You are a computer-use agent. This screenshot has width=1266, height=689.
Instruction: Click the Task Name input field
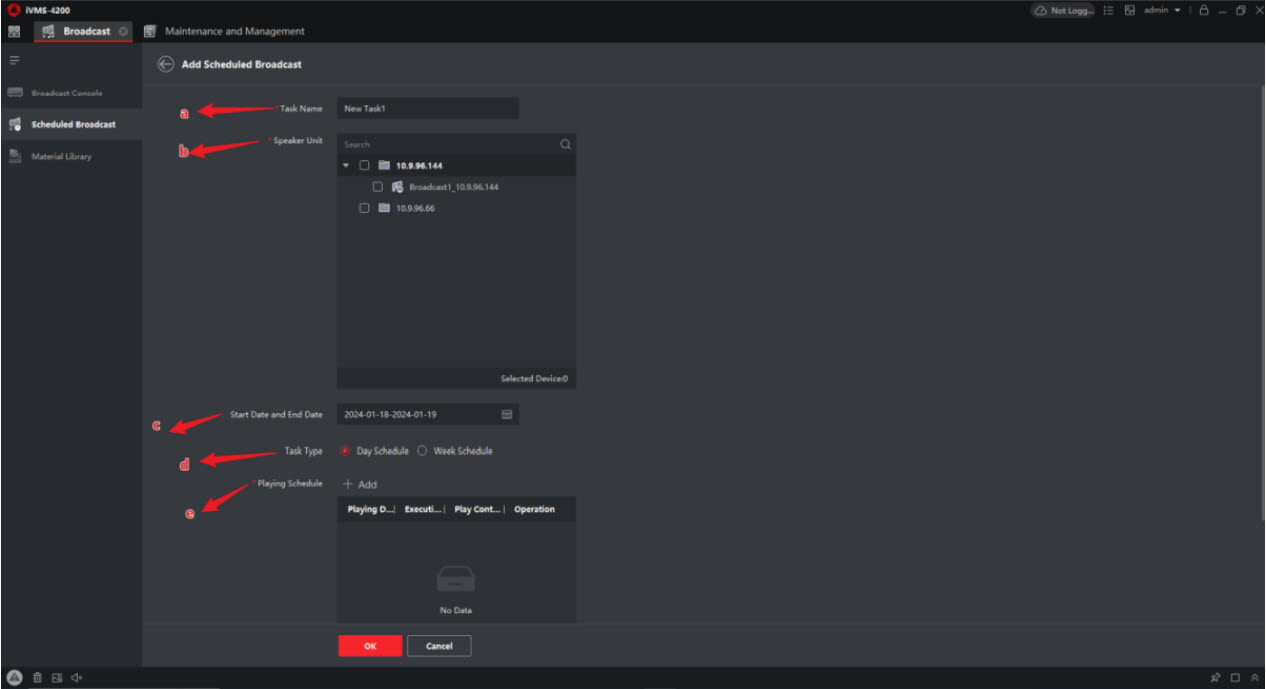[428, 108]
